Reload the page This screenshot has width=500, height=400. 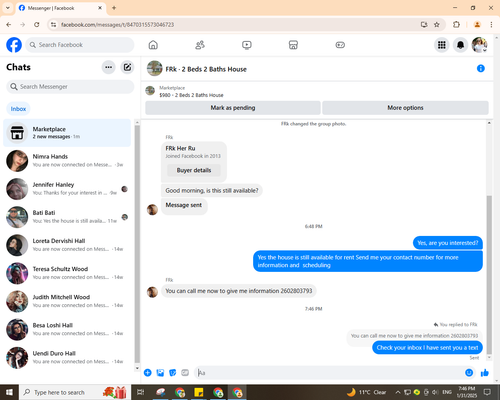point(37,25)
